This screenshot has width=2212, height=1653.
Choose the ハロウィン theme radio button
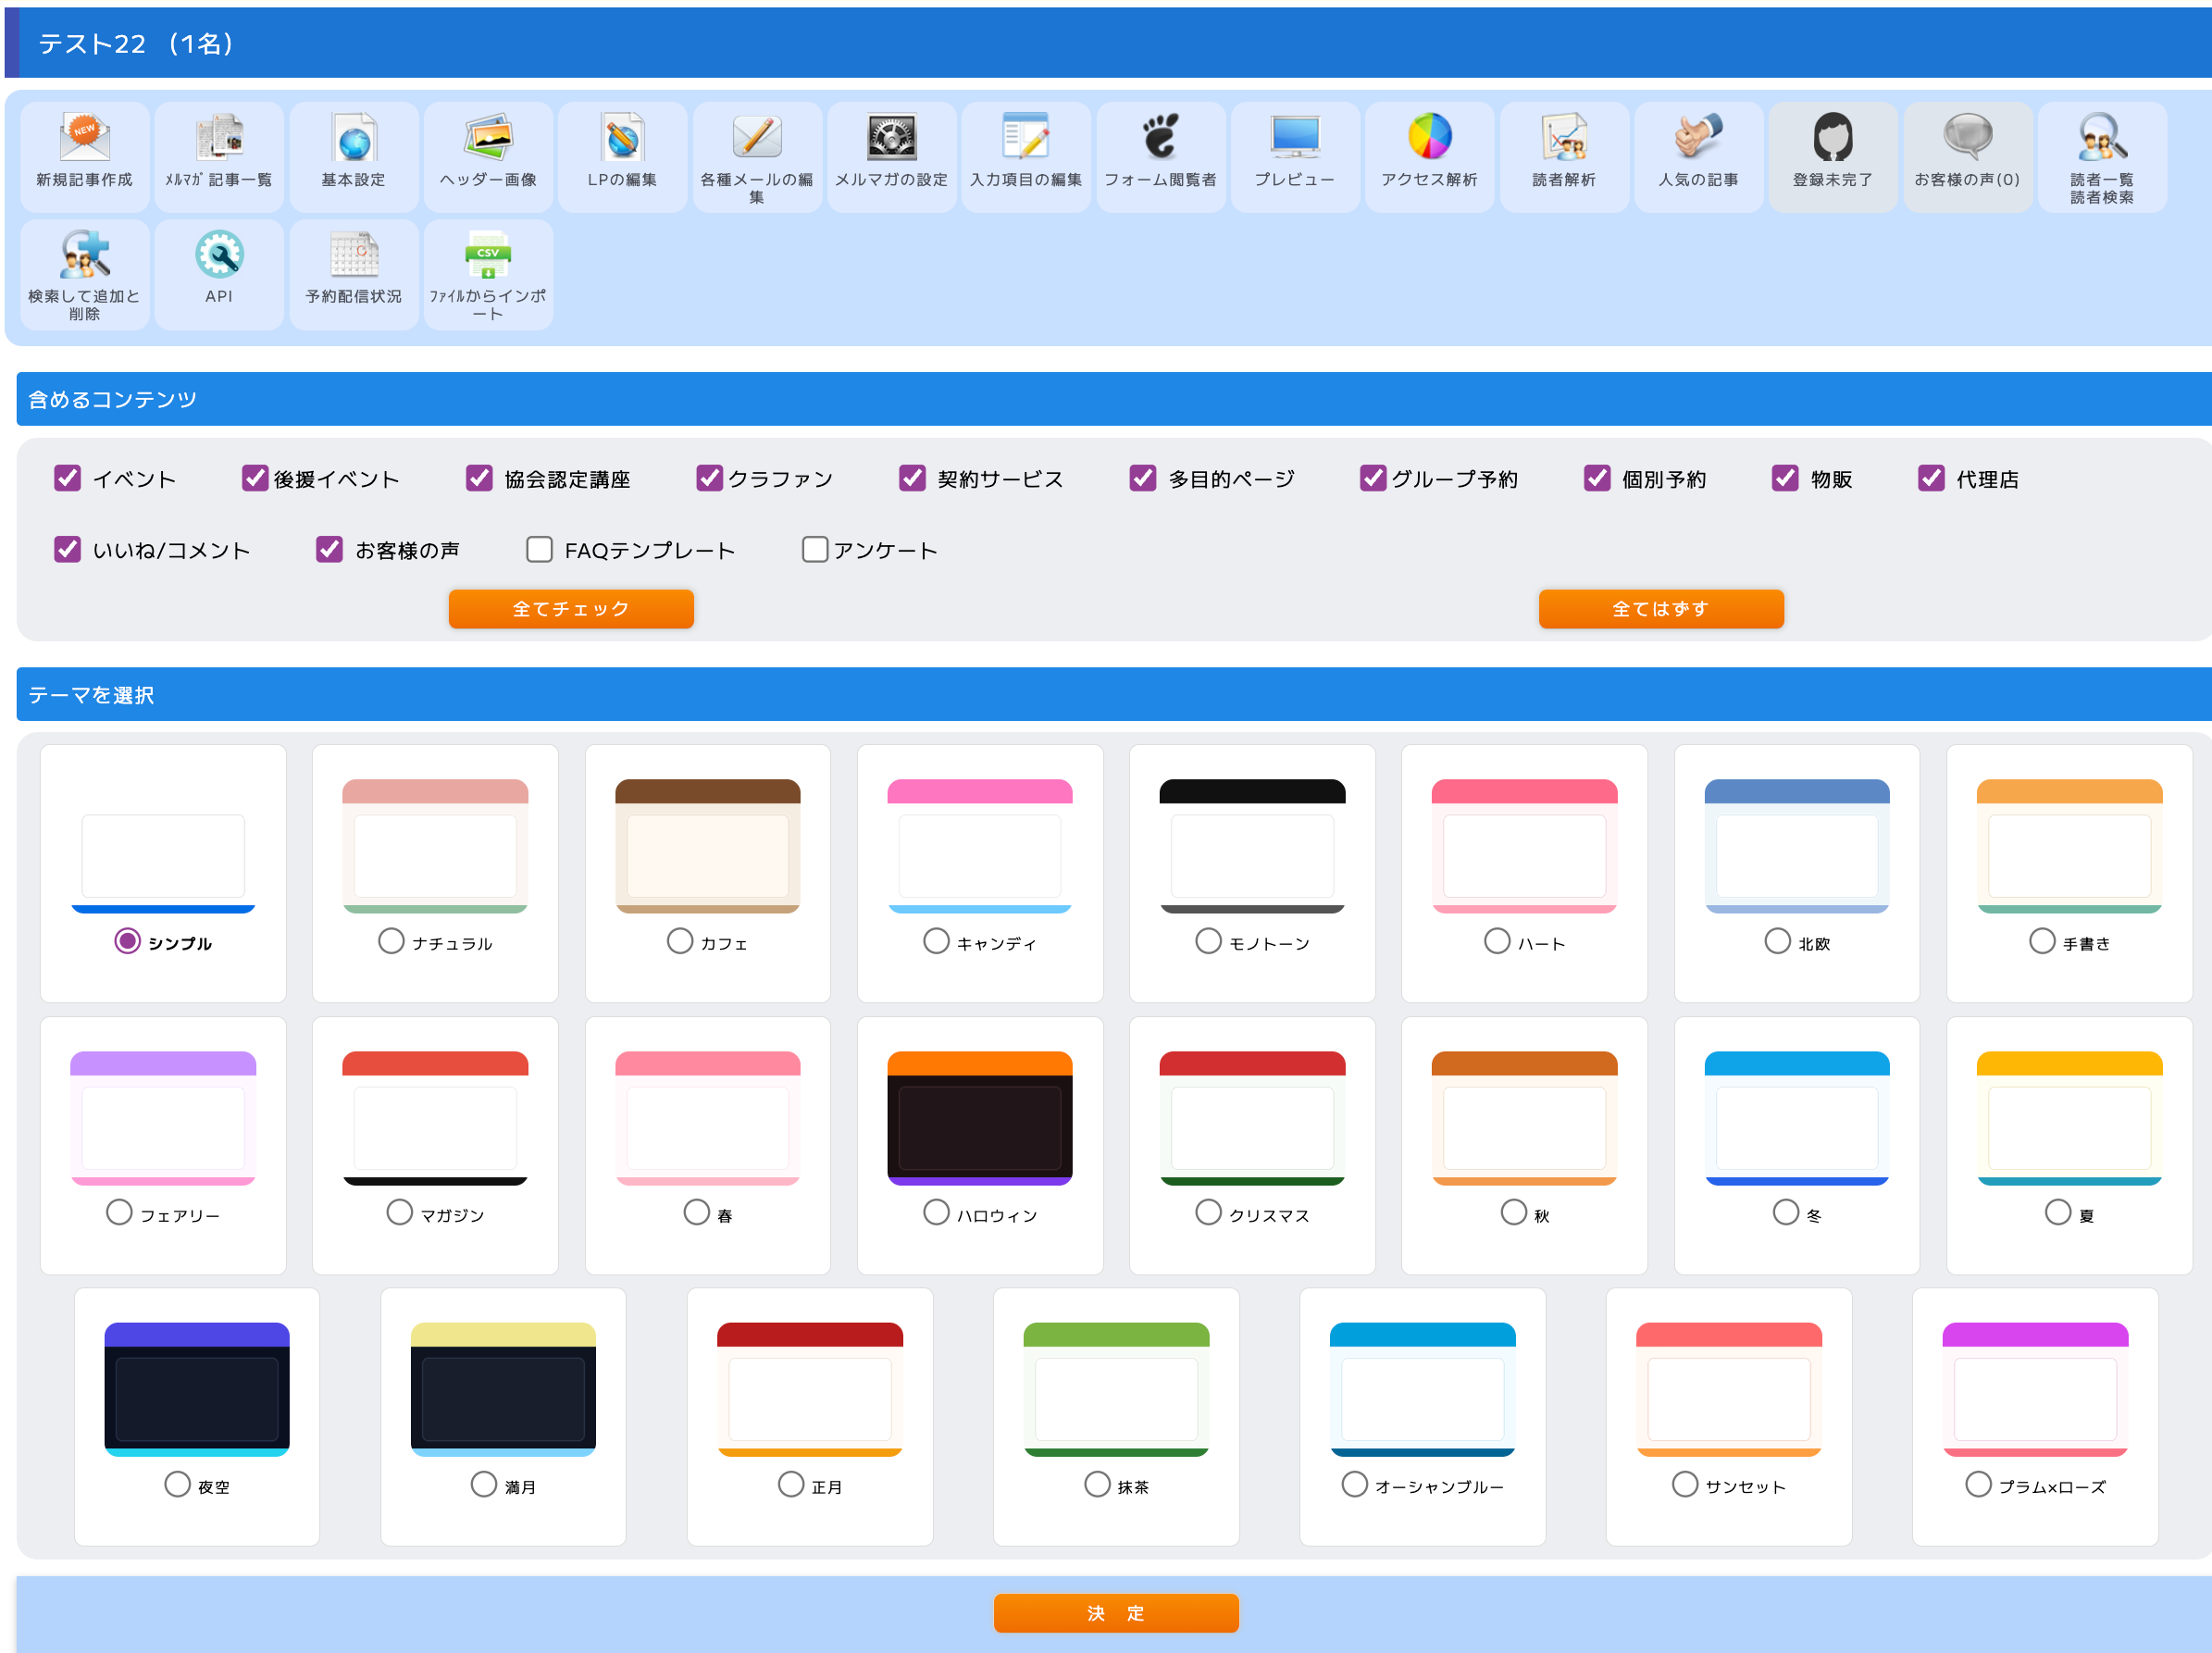pyautogui.click(x=936, y=1212)
